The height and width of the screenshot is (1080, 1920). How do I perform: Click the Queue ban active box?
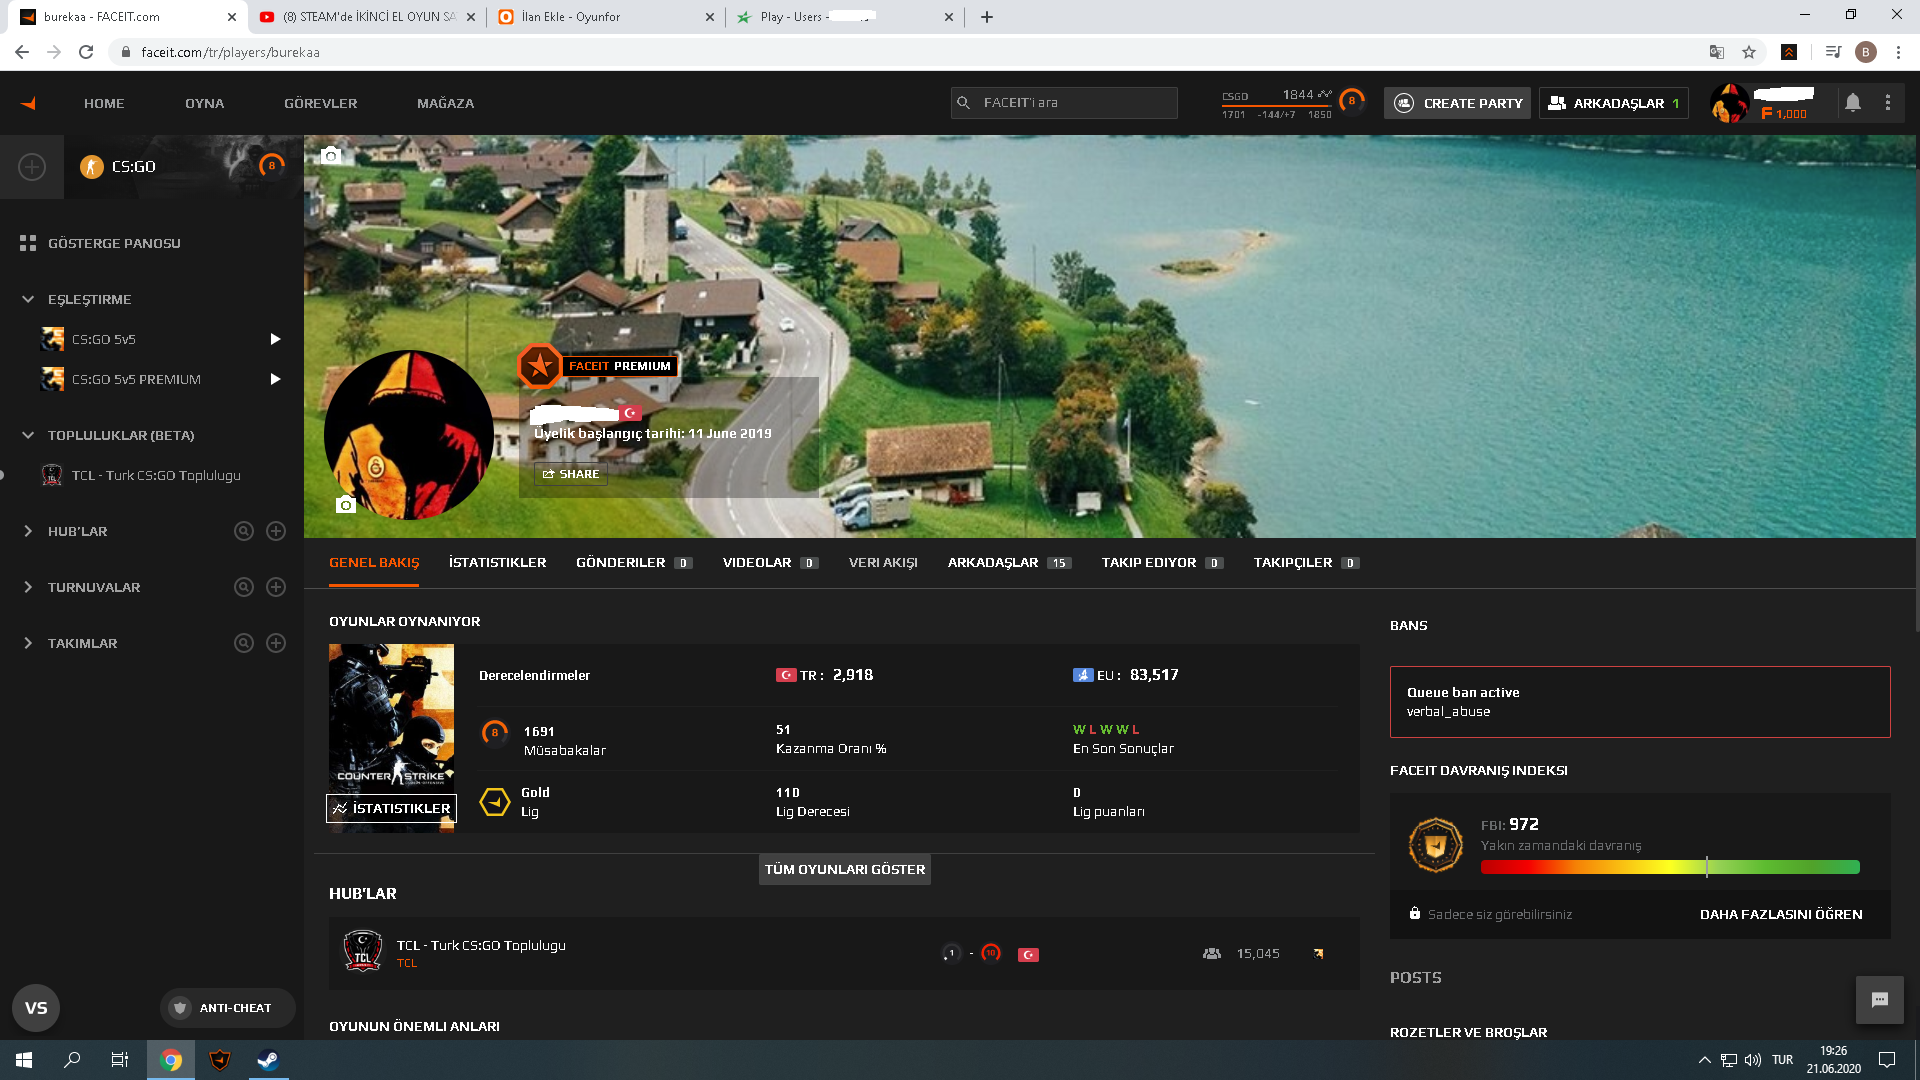click(x=1640, y=702)
